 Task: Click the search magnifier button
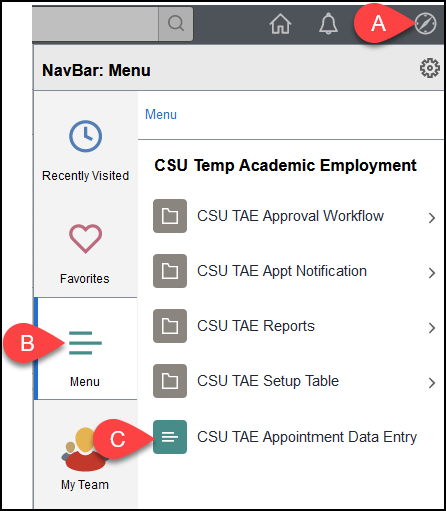[176, 24]
